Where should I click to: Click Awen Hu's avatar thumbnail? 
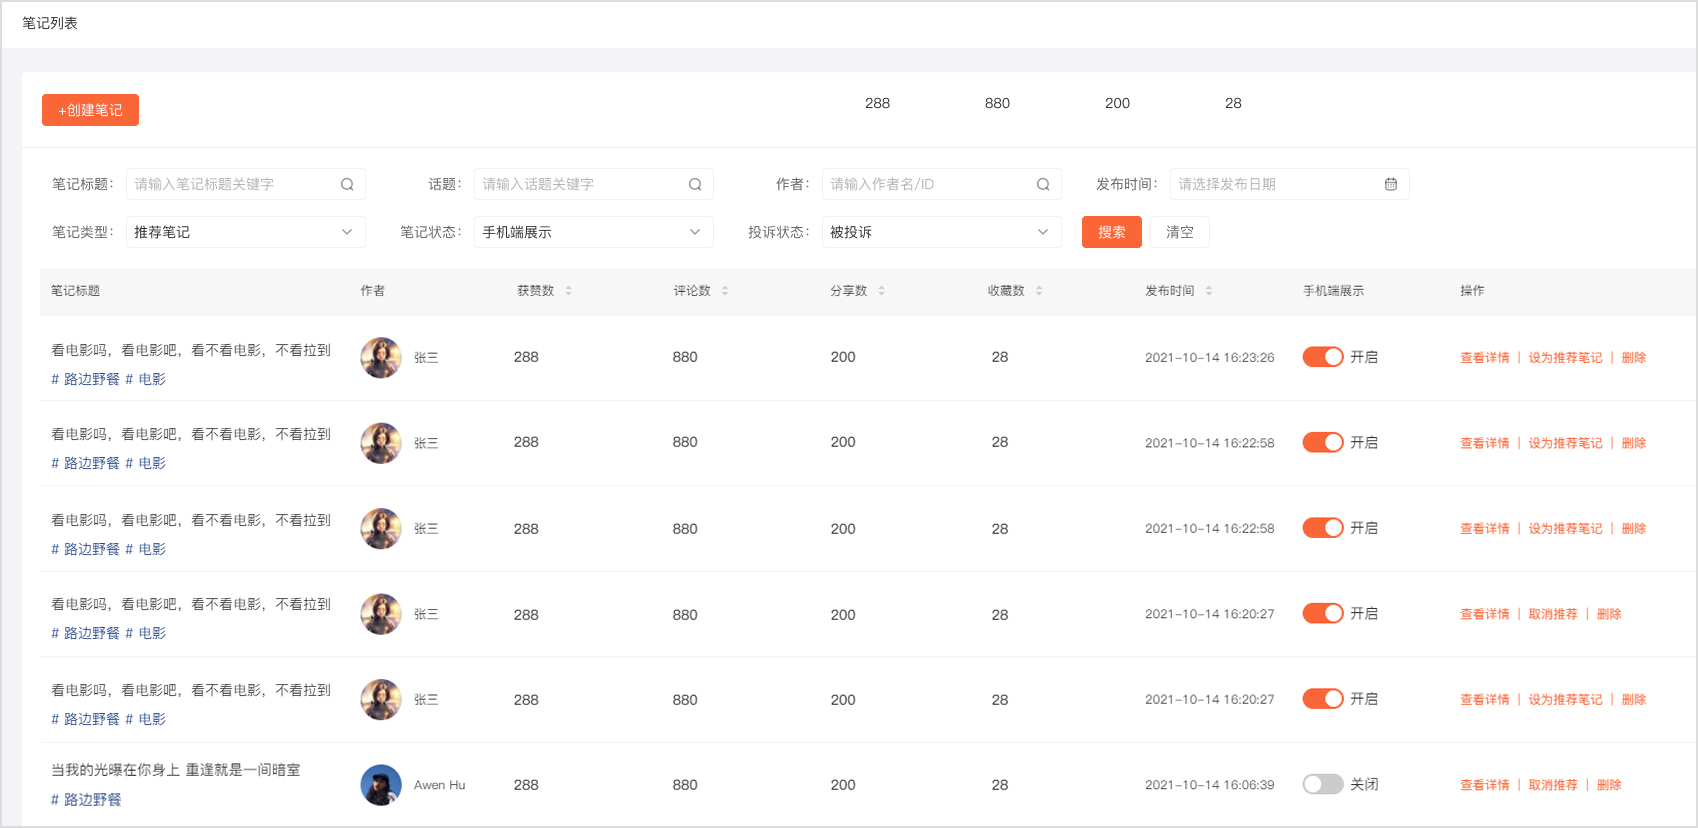[x=381, y=785]
